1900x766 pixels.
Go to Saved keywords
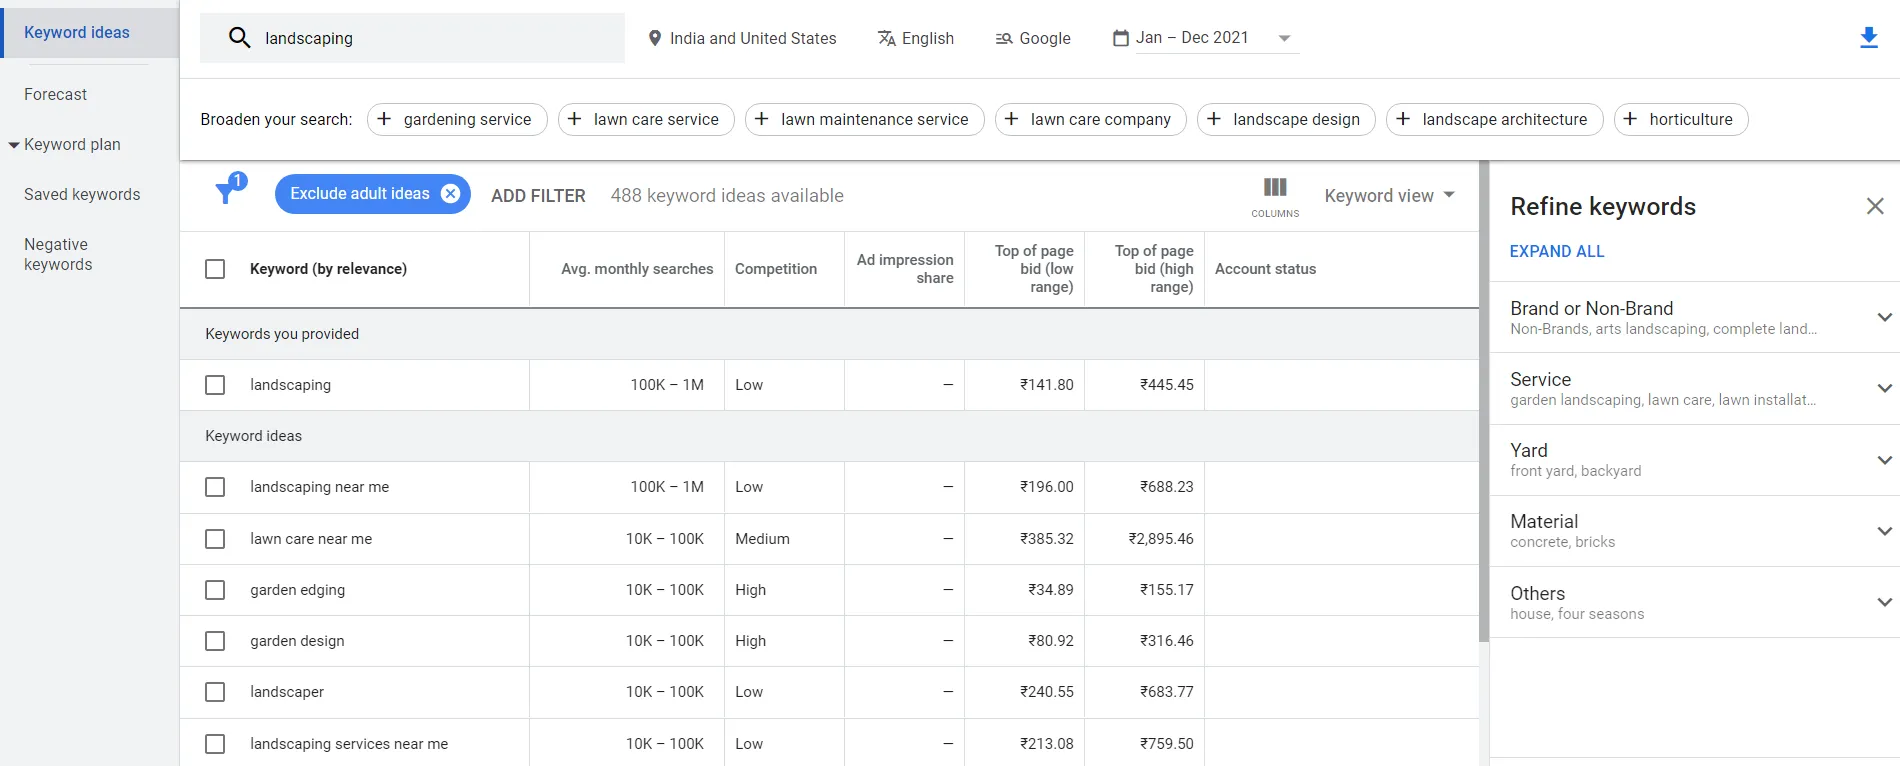pos(82,194)
